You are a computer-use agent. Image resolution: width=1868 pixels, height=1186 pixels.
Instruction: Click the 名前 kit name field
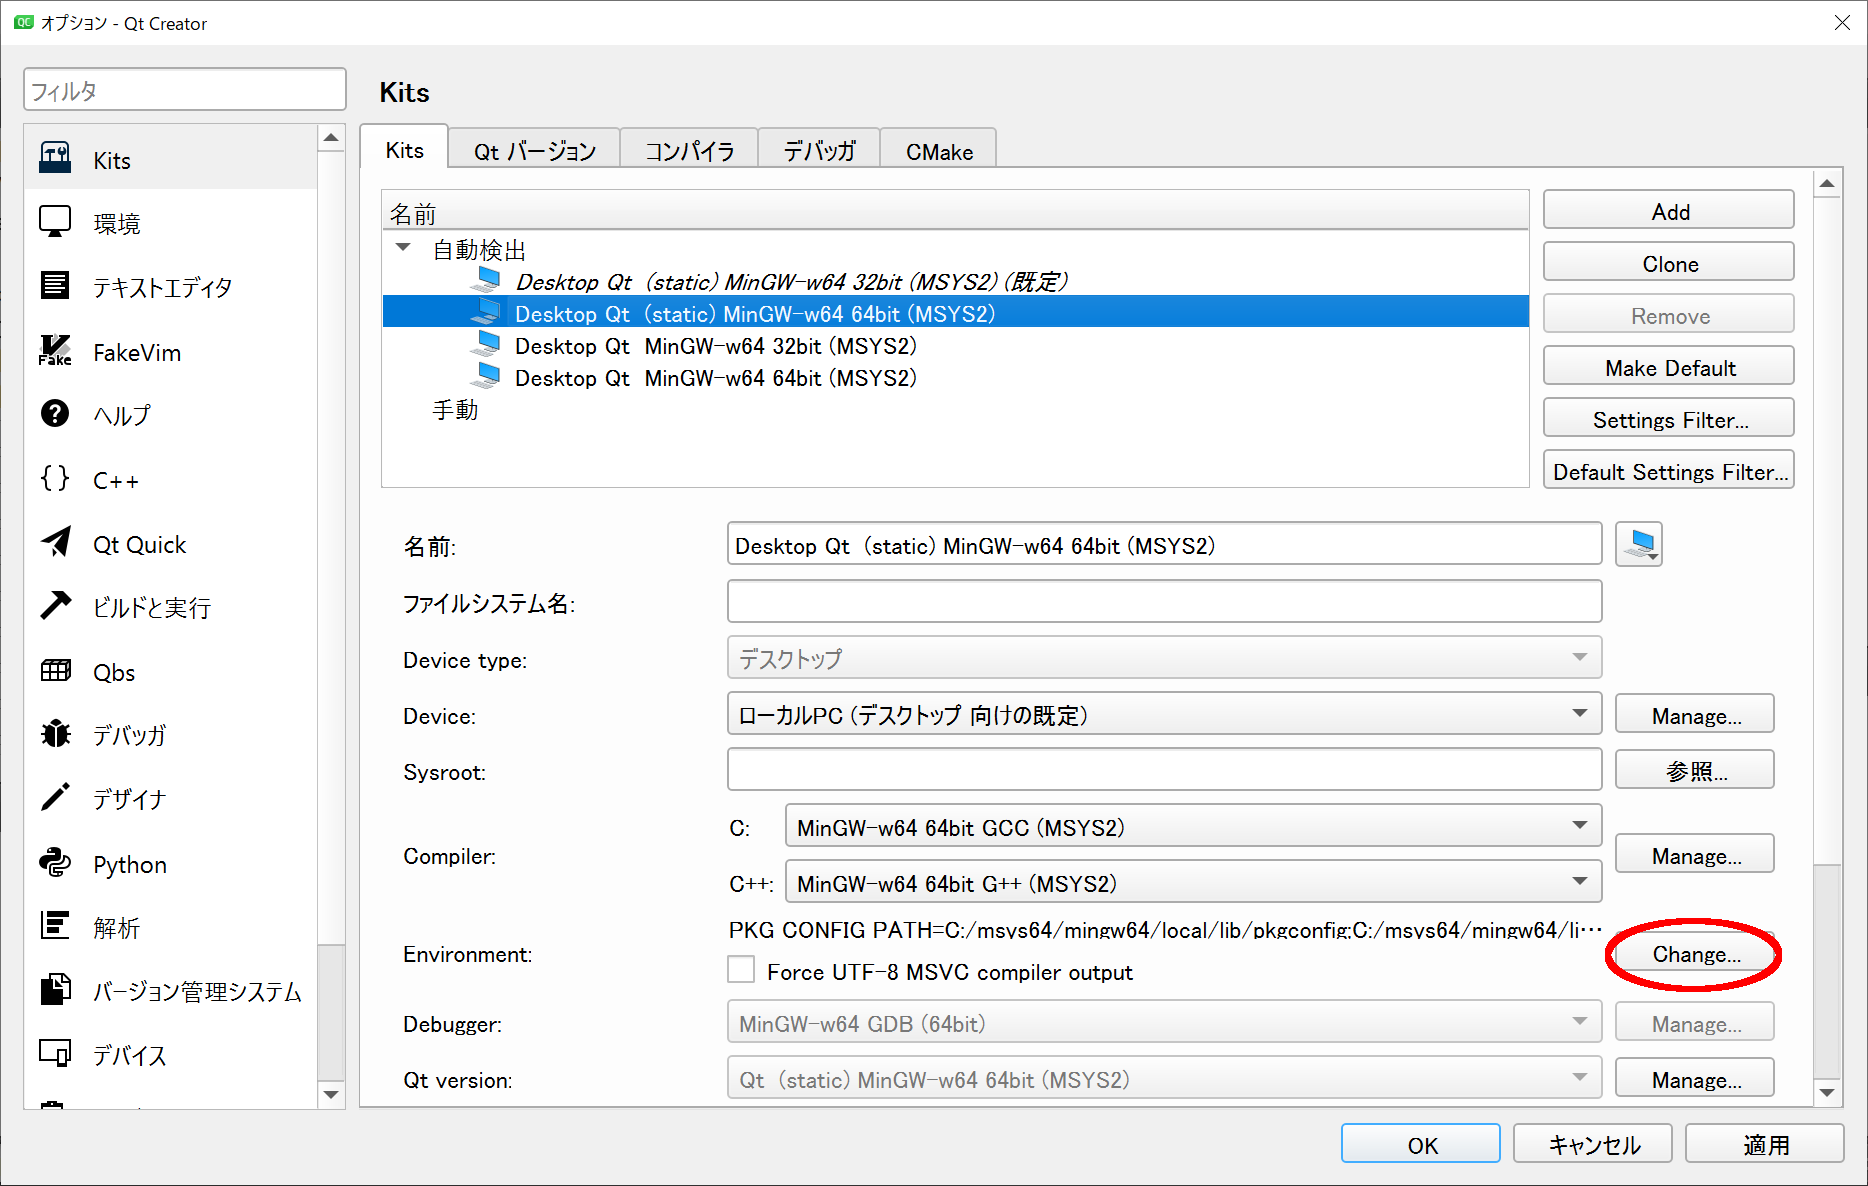[1164, 545]
